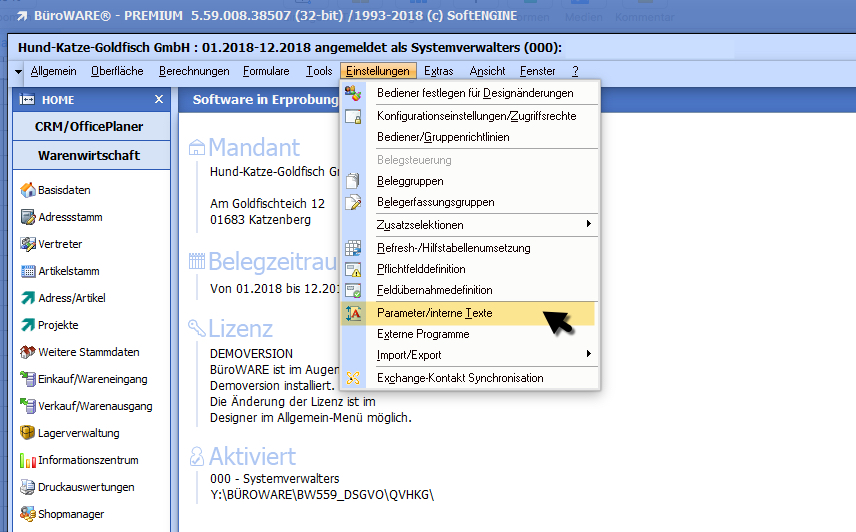
Task: Open the CRM/OfficePlaner section
Action: [x=90, y=127]
